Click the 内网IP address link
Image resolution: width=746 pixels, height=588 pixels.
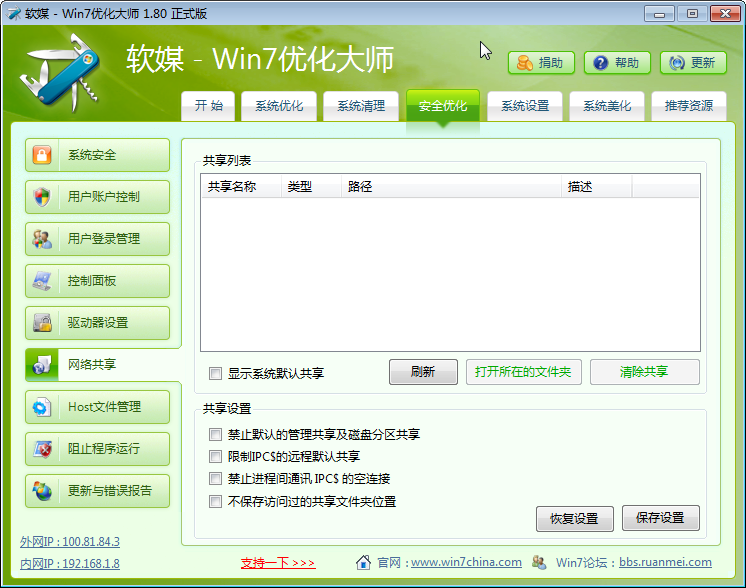(70, 564)
